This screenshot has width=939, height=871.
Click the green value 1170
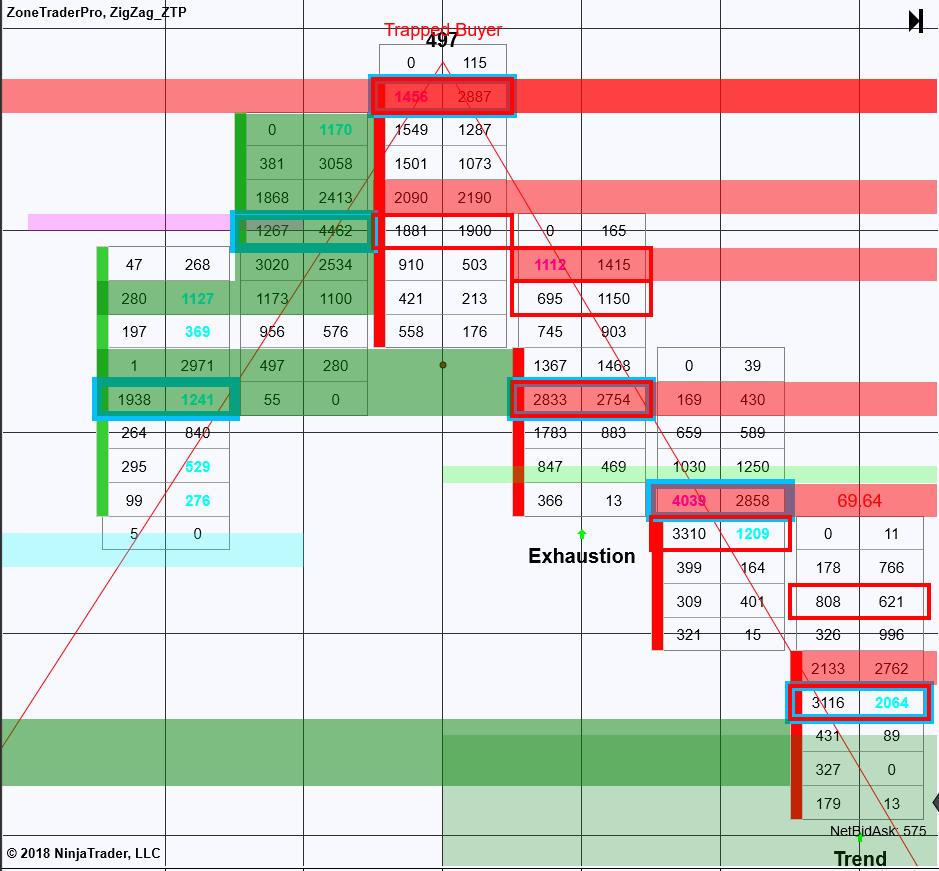(335, 130)
